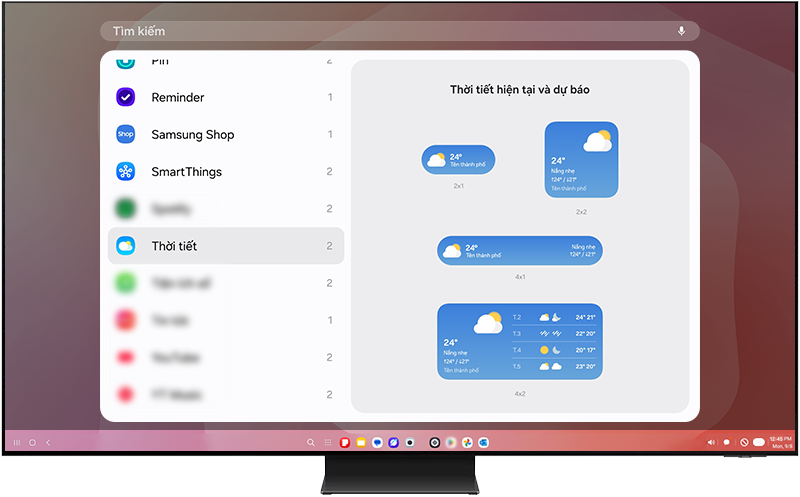The image size is (800, 497).
Task: Open the Reminder app icon in widget list
Action: point(126,97)
